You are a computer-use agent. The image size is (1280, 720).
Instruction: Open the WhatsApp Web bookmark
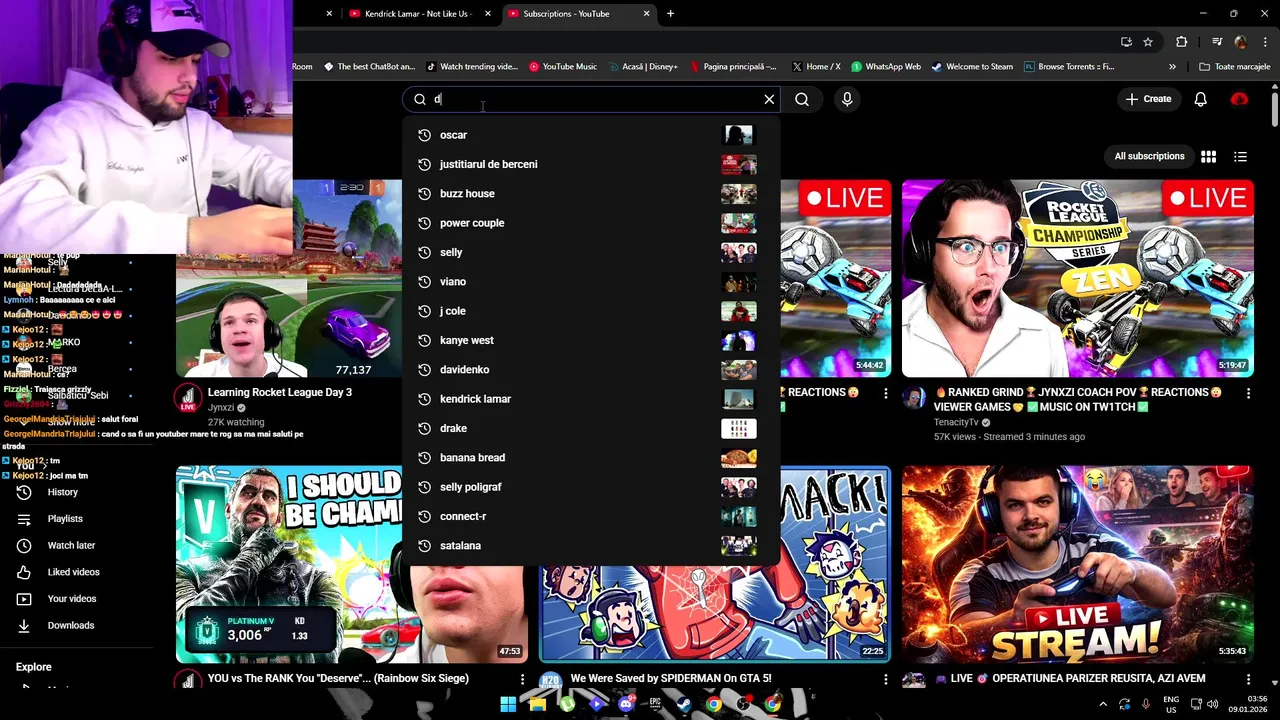pos(886,67)
